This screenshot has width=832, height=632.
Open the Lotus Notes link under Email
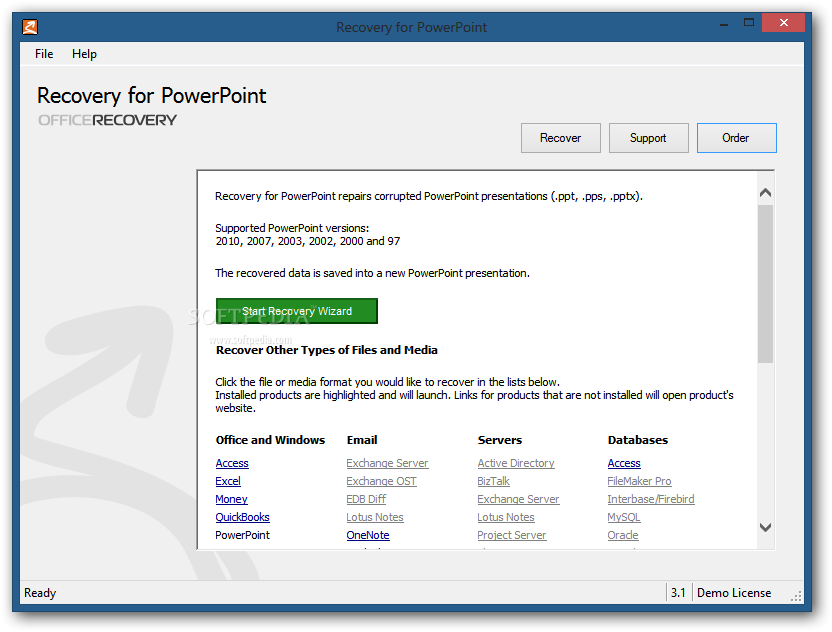(375, 517)
